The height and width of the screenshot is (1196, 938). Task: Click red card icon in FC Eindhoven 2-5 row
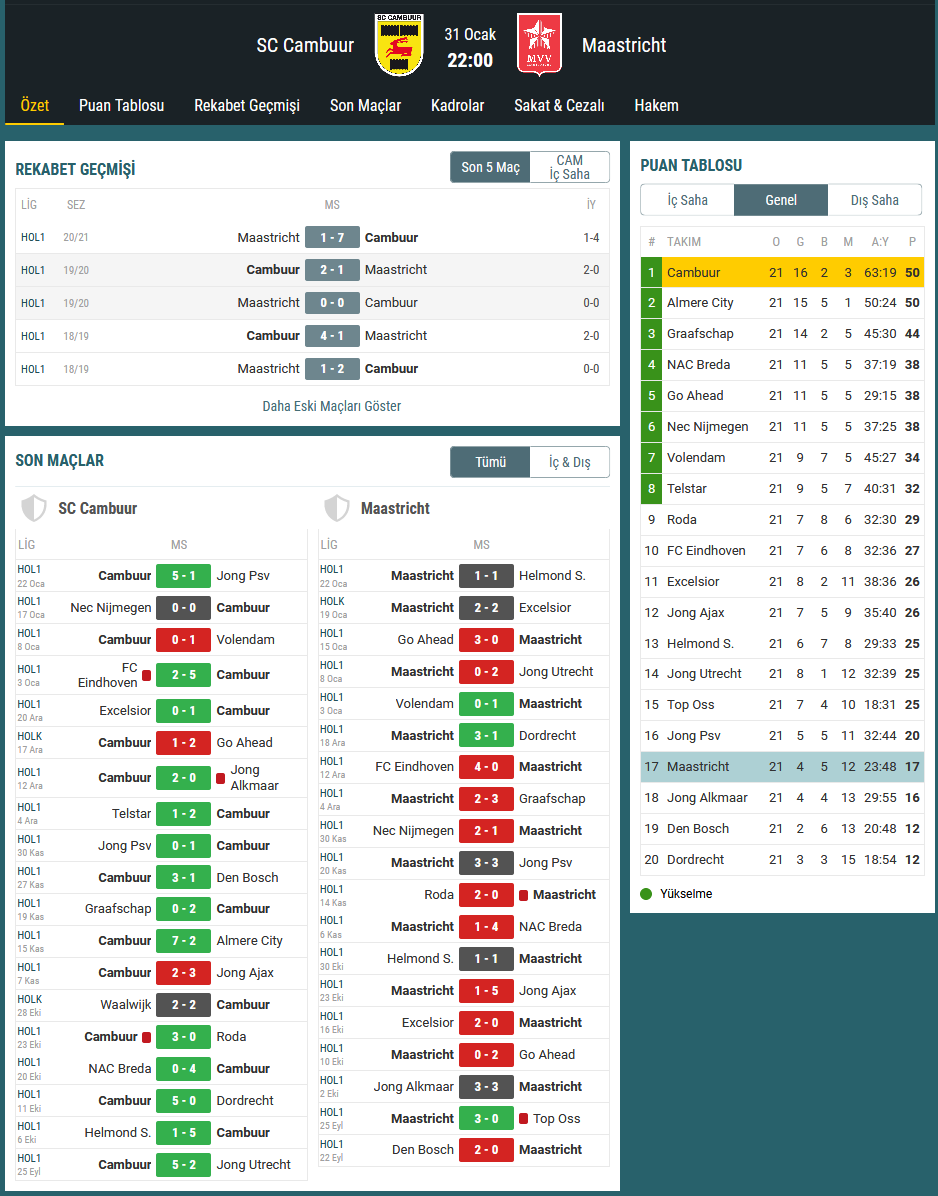click(146, 675)
